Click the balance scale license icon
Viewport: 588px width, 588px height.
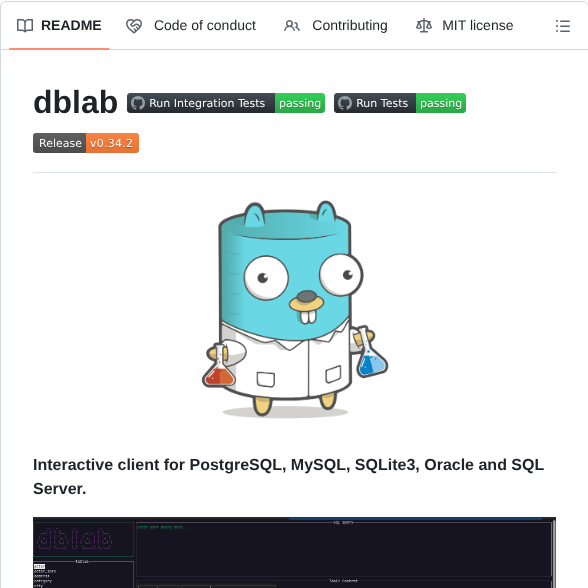(x=424, y=26)
